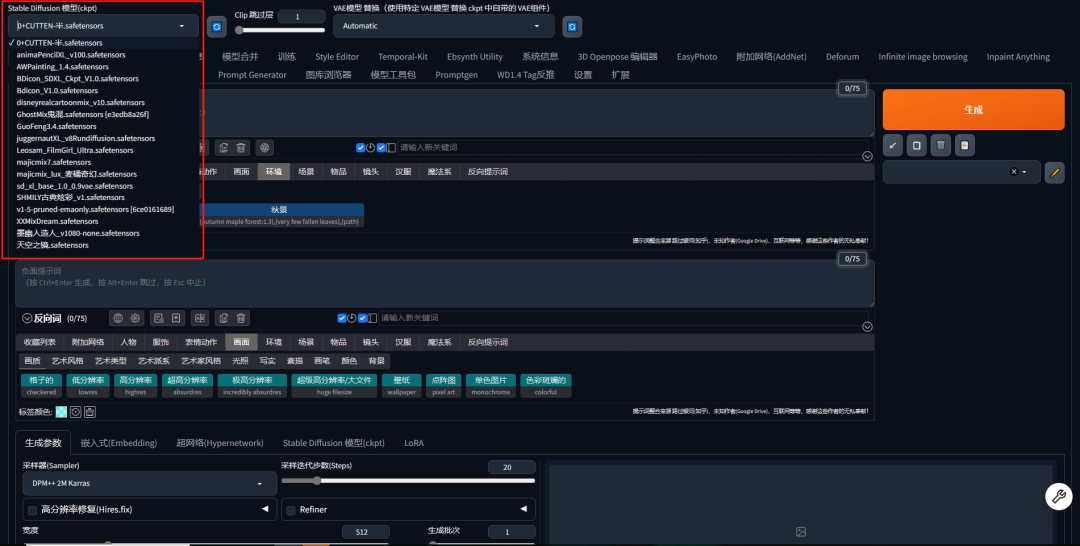Open the gear settings icon beside 反向词
The image size is (1080, 546).
pos(135,318)
